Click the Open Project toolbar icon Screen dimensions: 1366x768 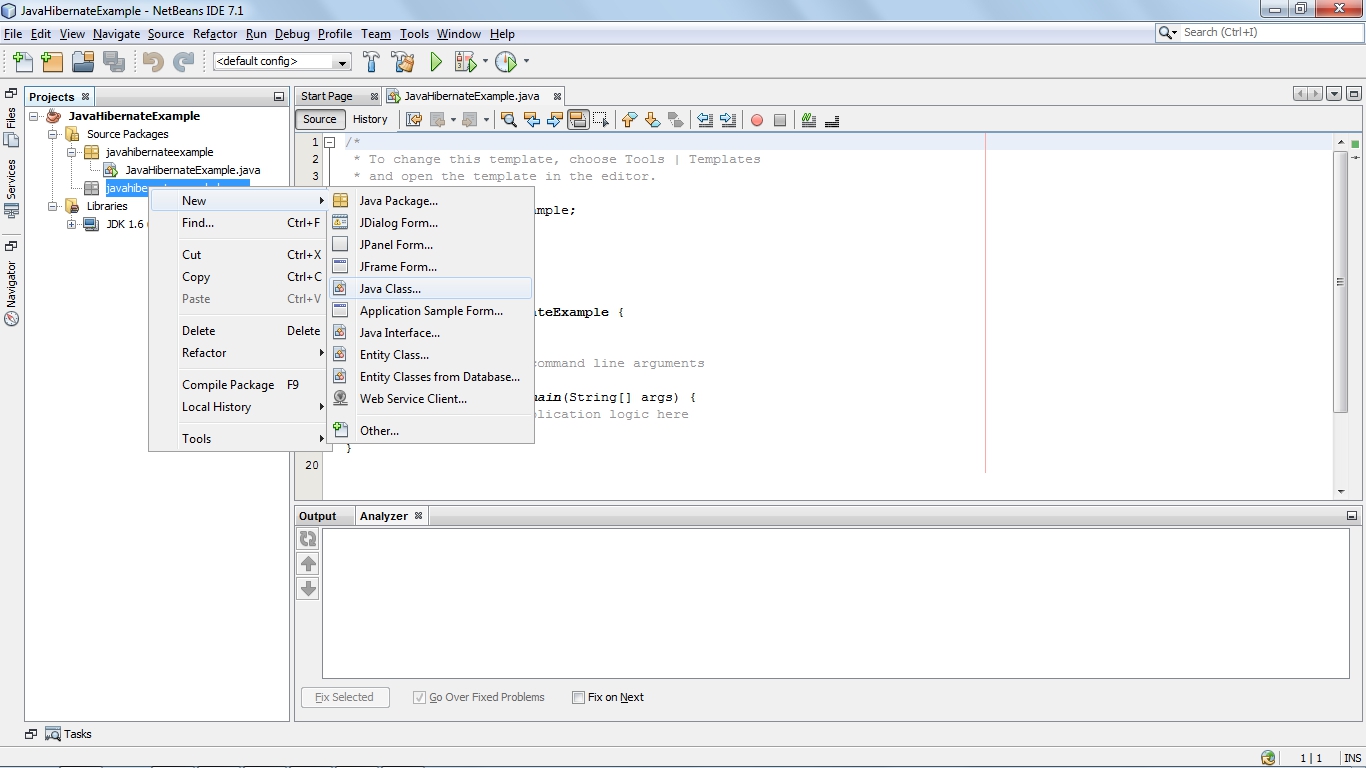pos(83,62)
